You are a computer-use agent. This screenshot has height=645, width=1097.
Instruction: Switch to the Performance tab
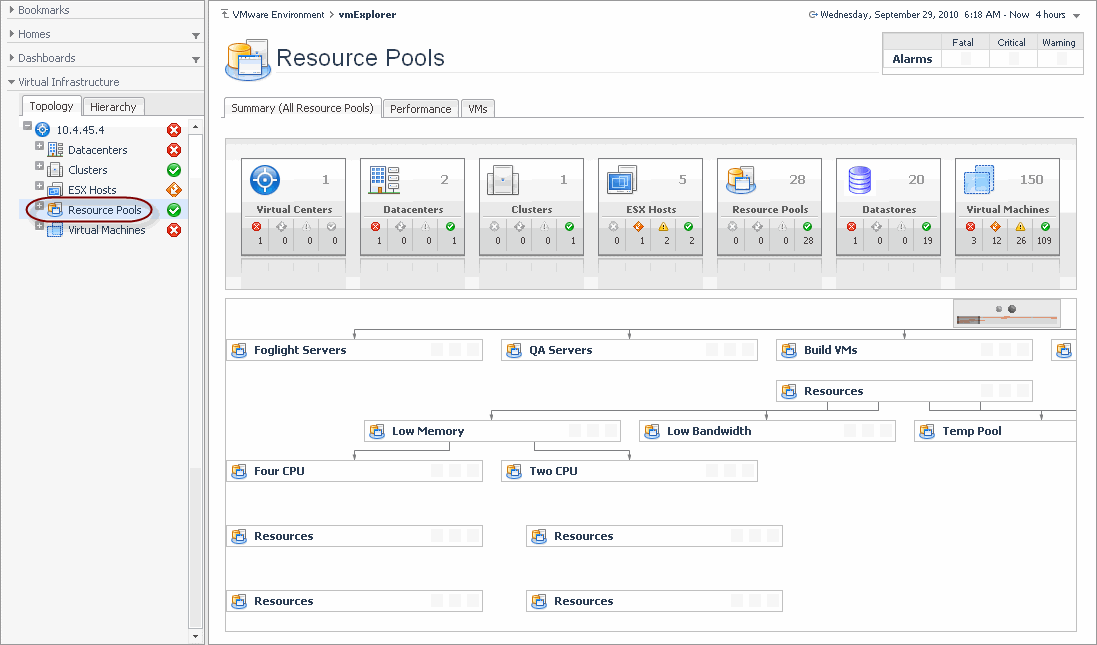click(x=420, y=109)
